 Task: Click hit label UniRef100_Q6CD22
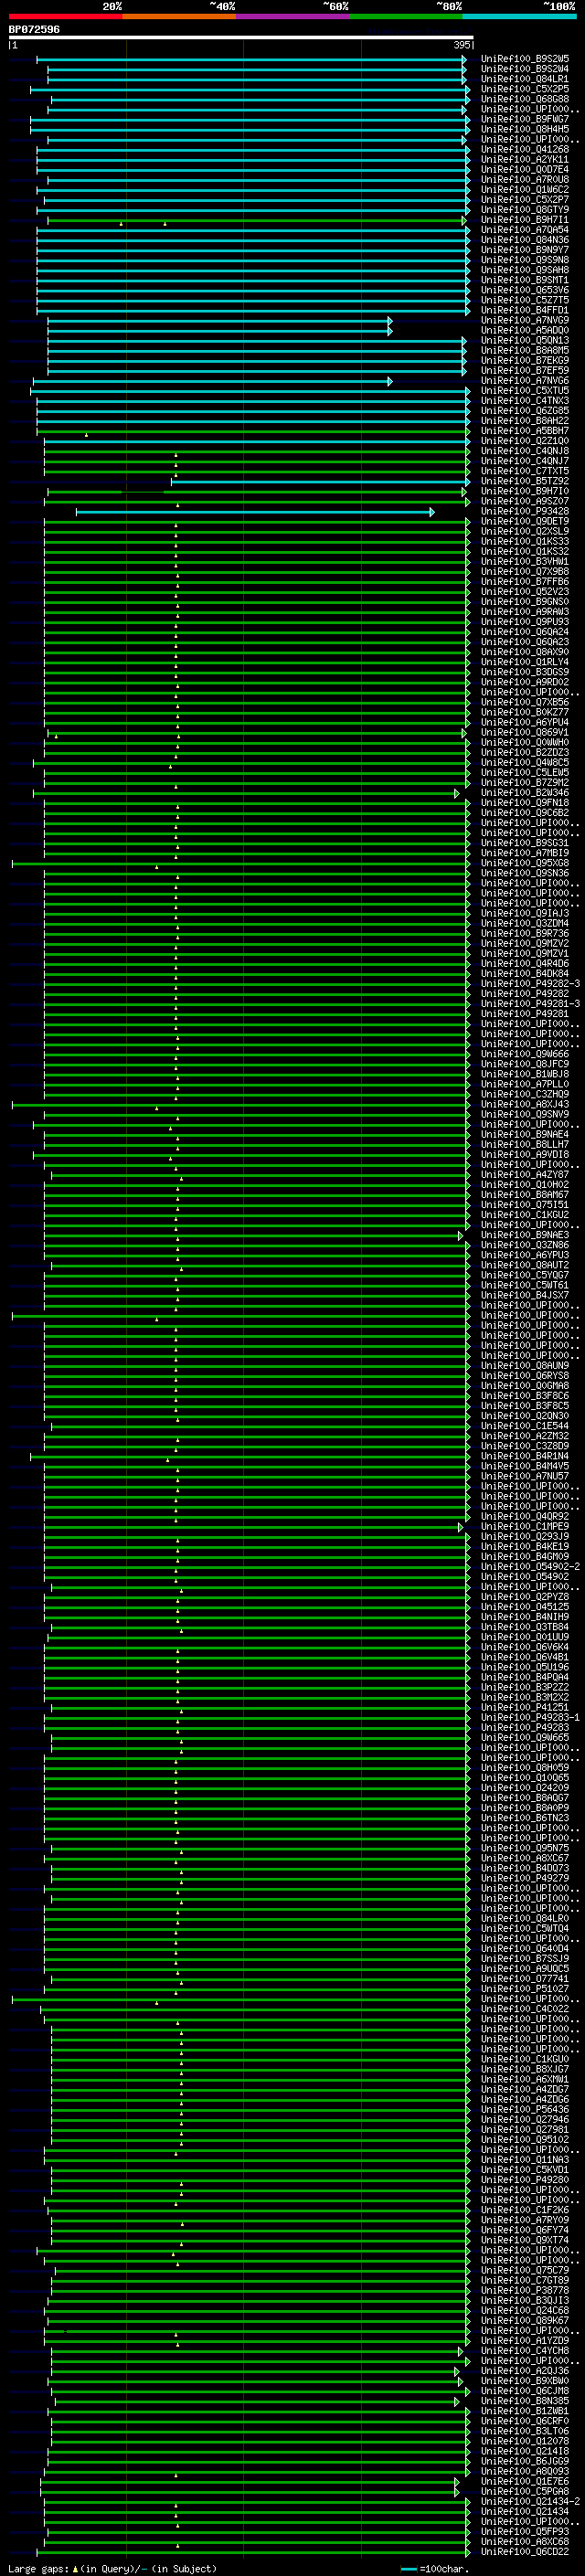click(x=525, y=2551)
